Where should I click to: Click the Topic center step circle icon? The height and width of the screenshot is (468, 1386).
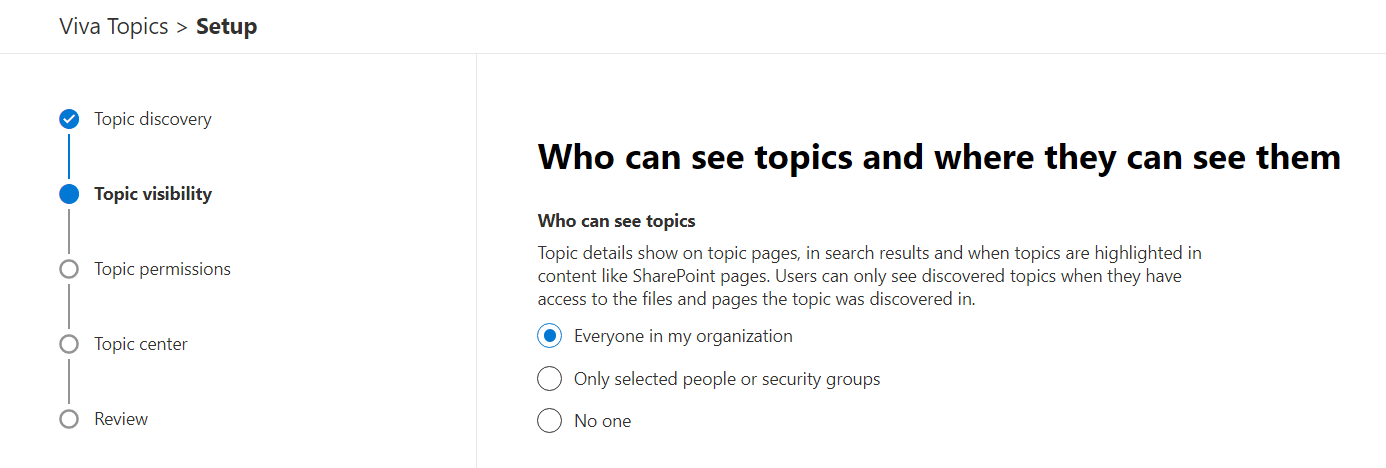pos(69,344)
